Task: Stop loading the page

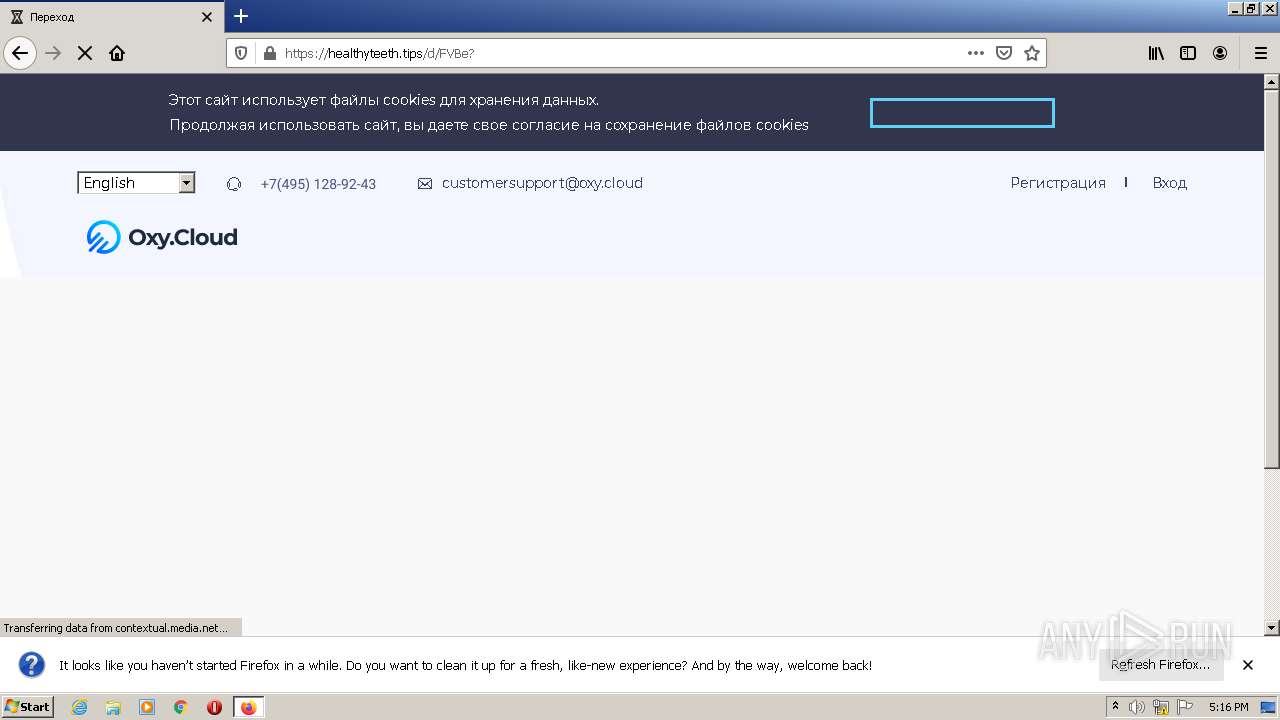Action: (85, 53)
